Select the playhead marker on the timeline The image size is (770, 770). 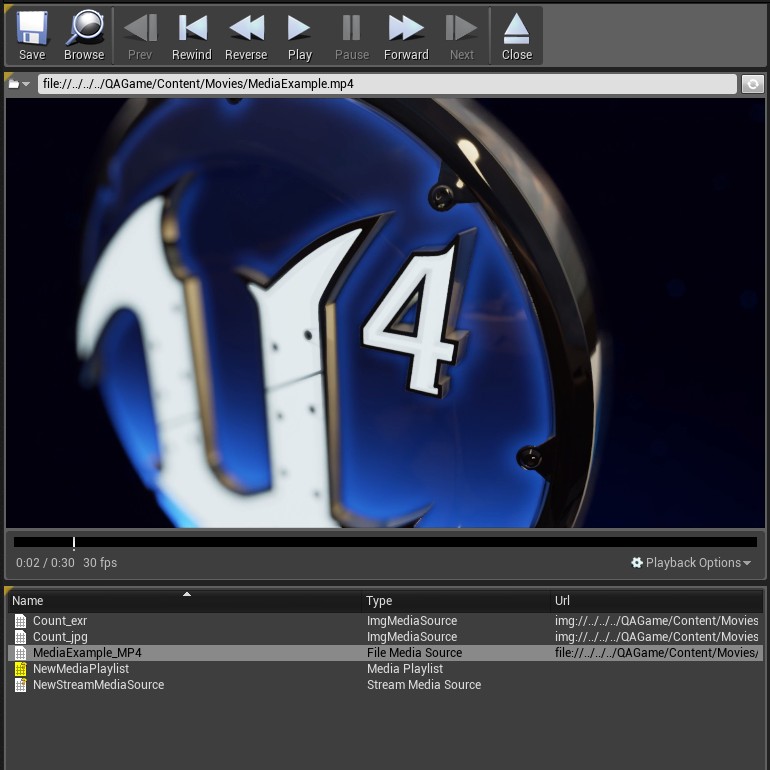(74, 543)
